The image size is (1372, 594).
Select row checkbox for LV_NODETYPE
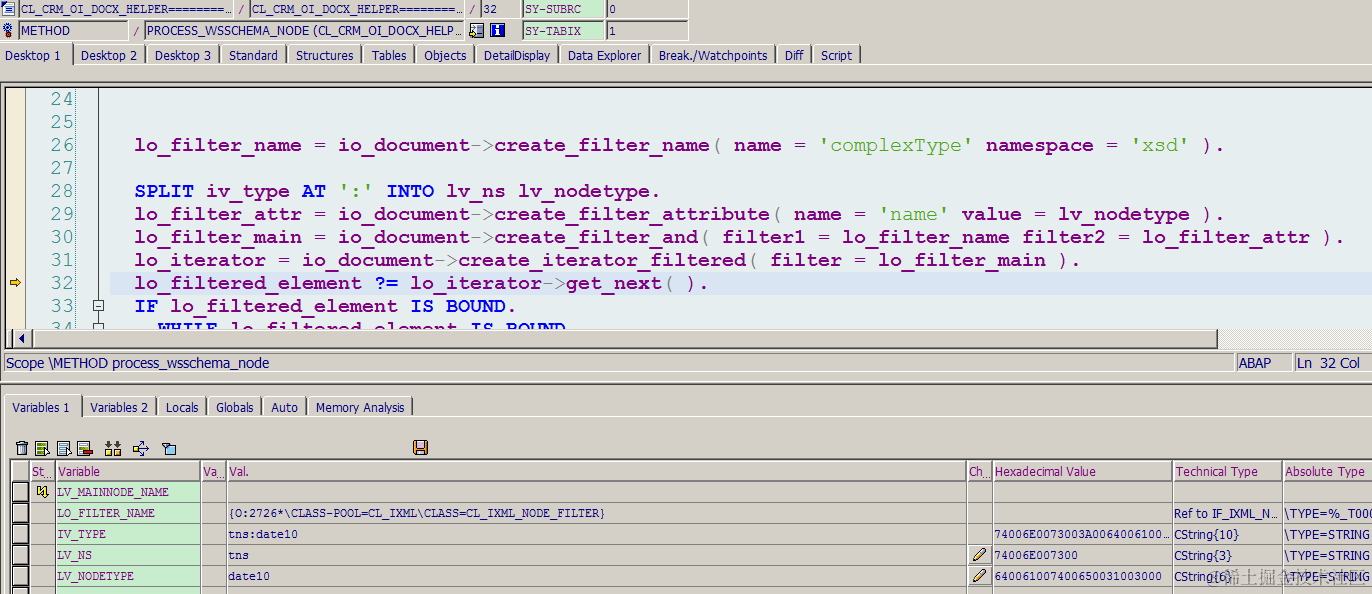[x=20, y=576]
